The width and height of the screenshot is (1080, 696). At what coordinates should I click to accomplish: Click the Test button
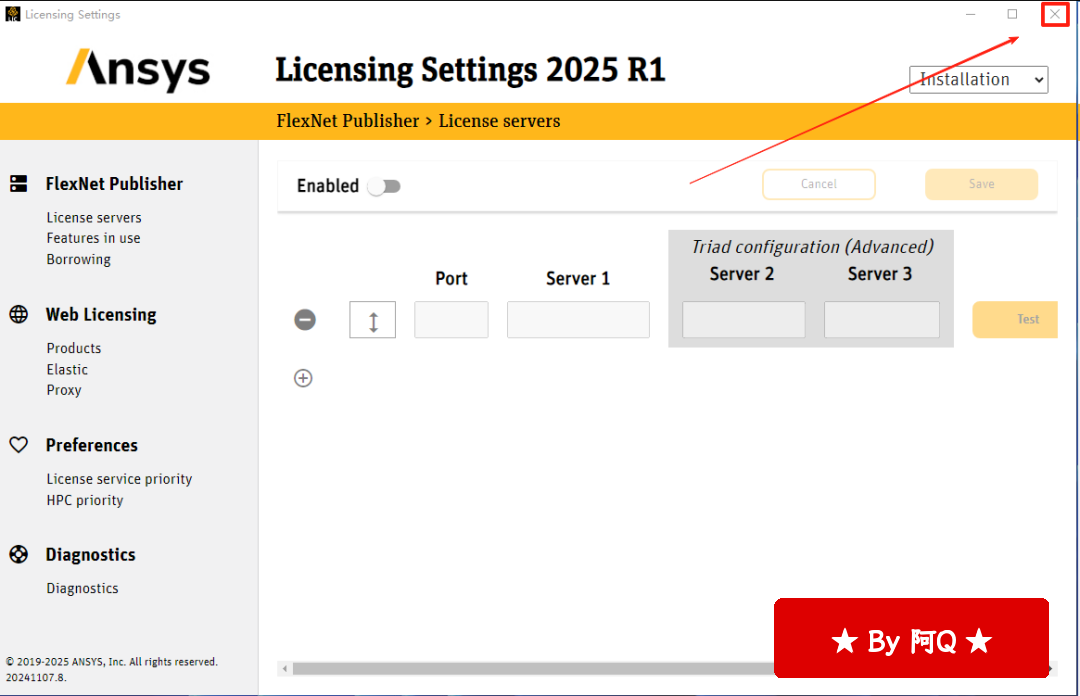[1015, 320]
